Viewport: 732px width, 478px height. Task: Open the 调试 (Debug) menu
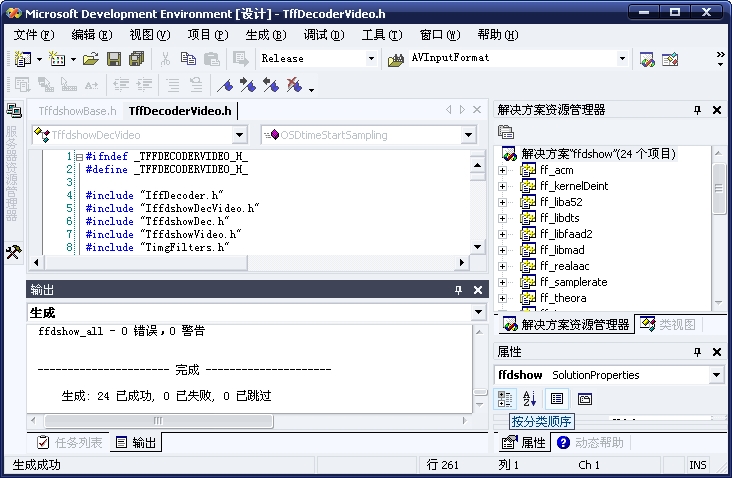click(324, 35)
